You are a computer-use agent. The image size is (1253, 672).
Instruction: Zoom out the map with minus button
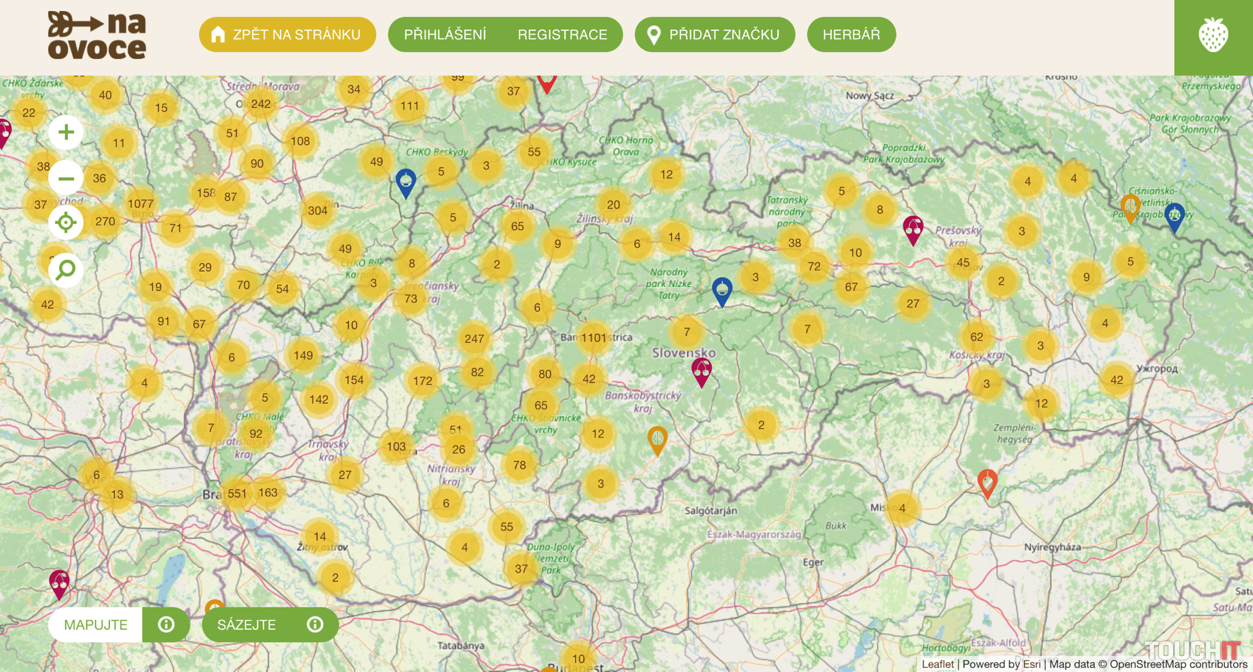pyautogui.click(x=66, y=178)
